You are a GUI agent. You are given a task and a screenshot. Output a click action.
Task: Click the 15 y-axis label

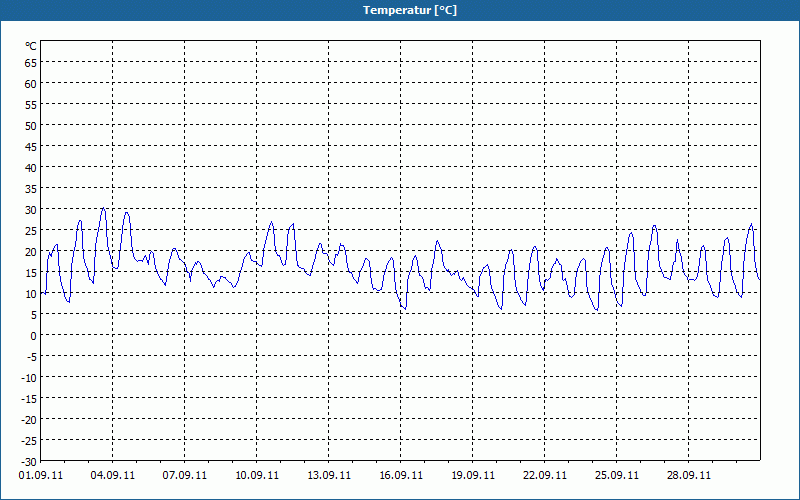(31, 272)
